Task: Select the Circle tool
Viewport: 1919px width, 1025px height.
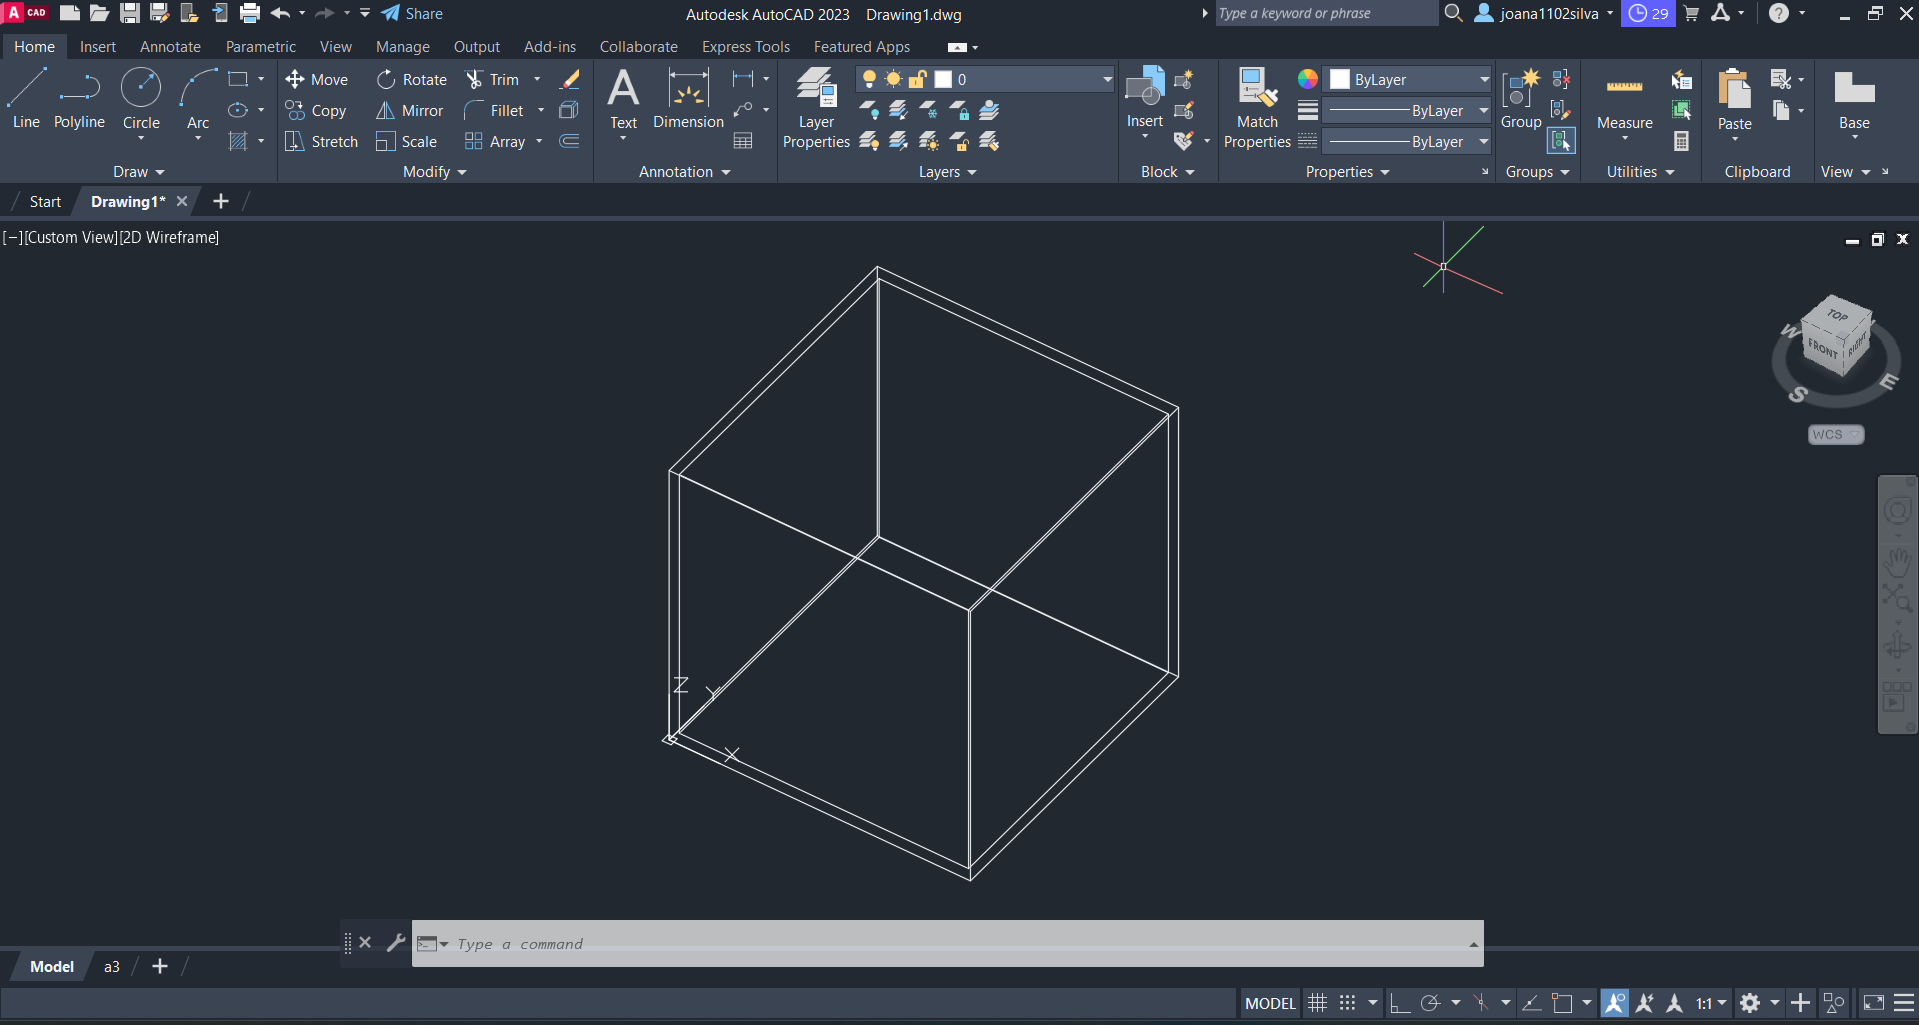Action: pos(141,99)
